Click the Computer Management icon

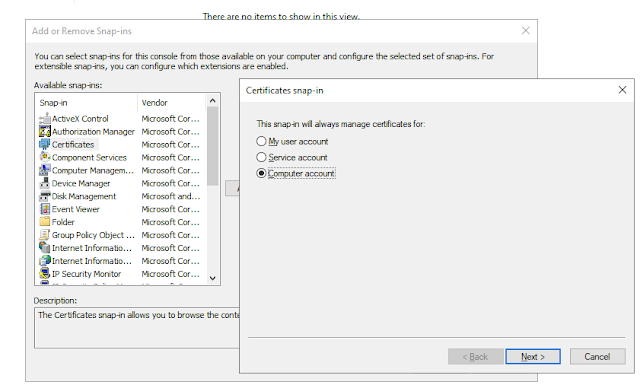(x=44, y=171)
